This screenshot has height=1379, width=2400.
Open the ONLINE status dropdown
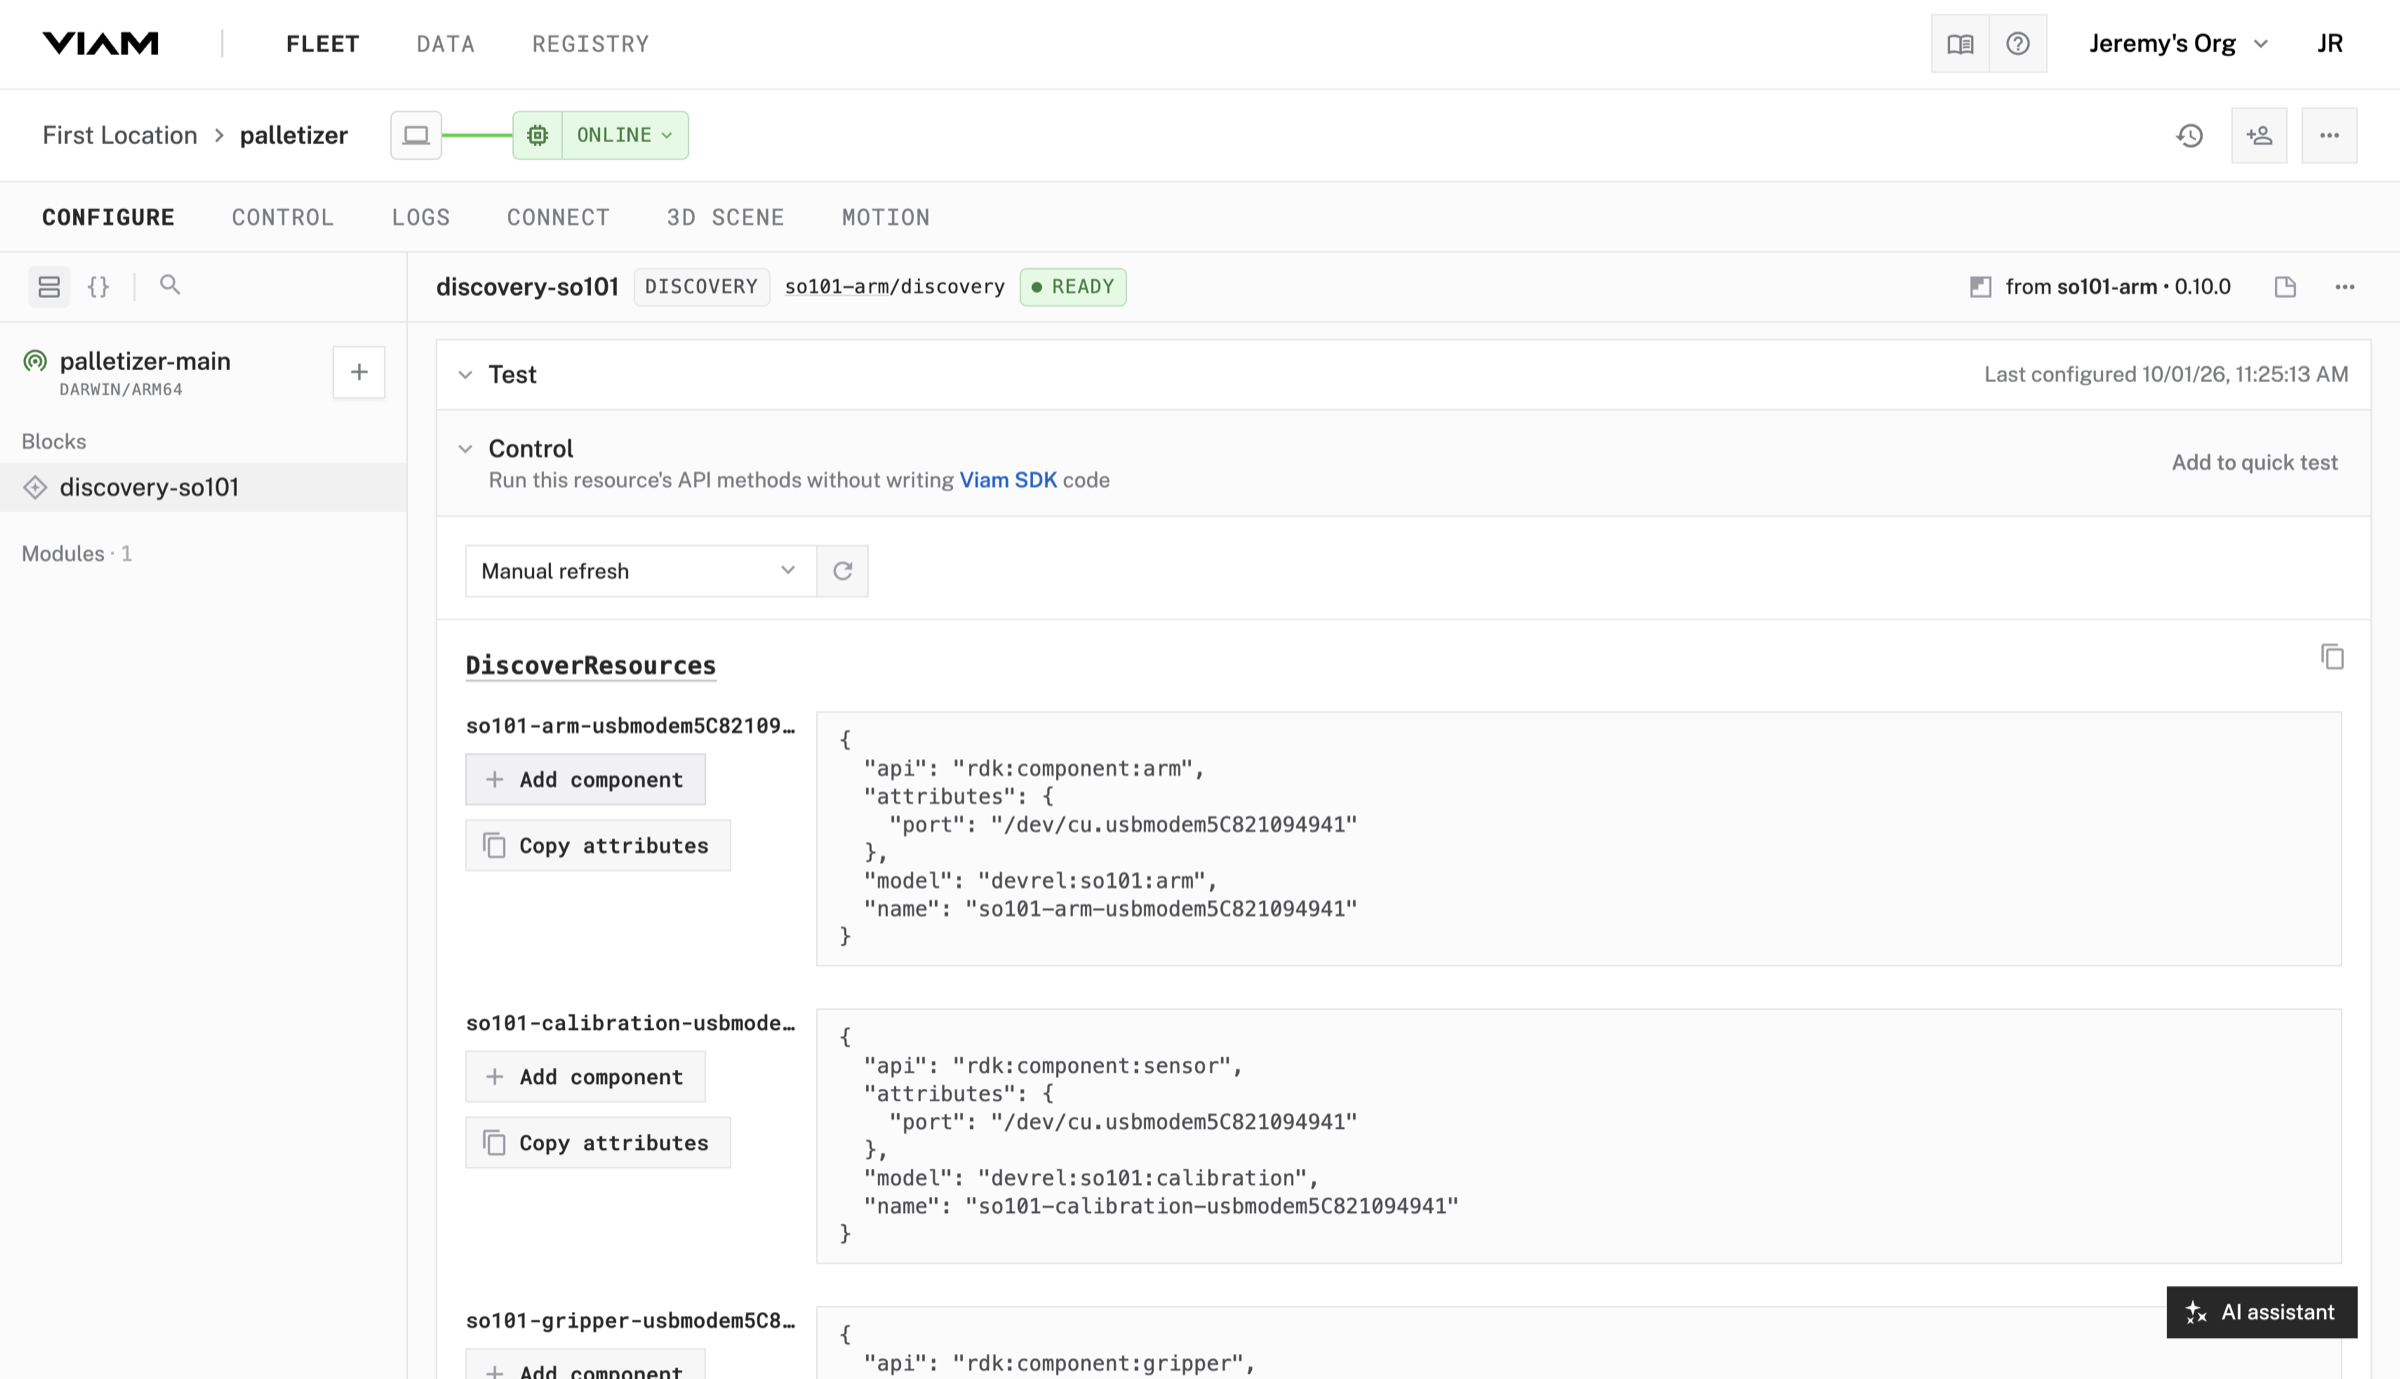625,135
